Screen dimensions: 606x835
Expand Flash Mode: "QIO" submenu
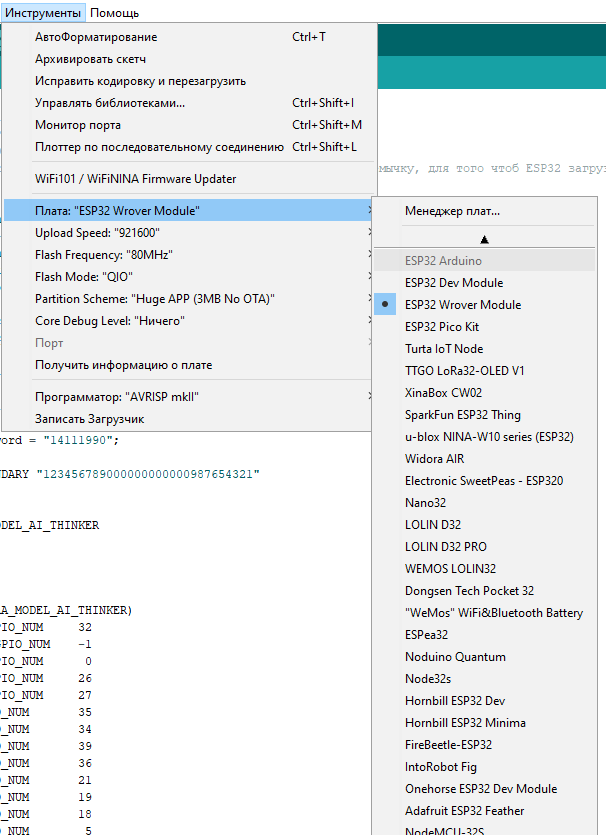pos(189,277)
